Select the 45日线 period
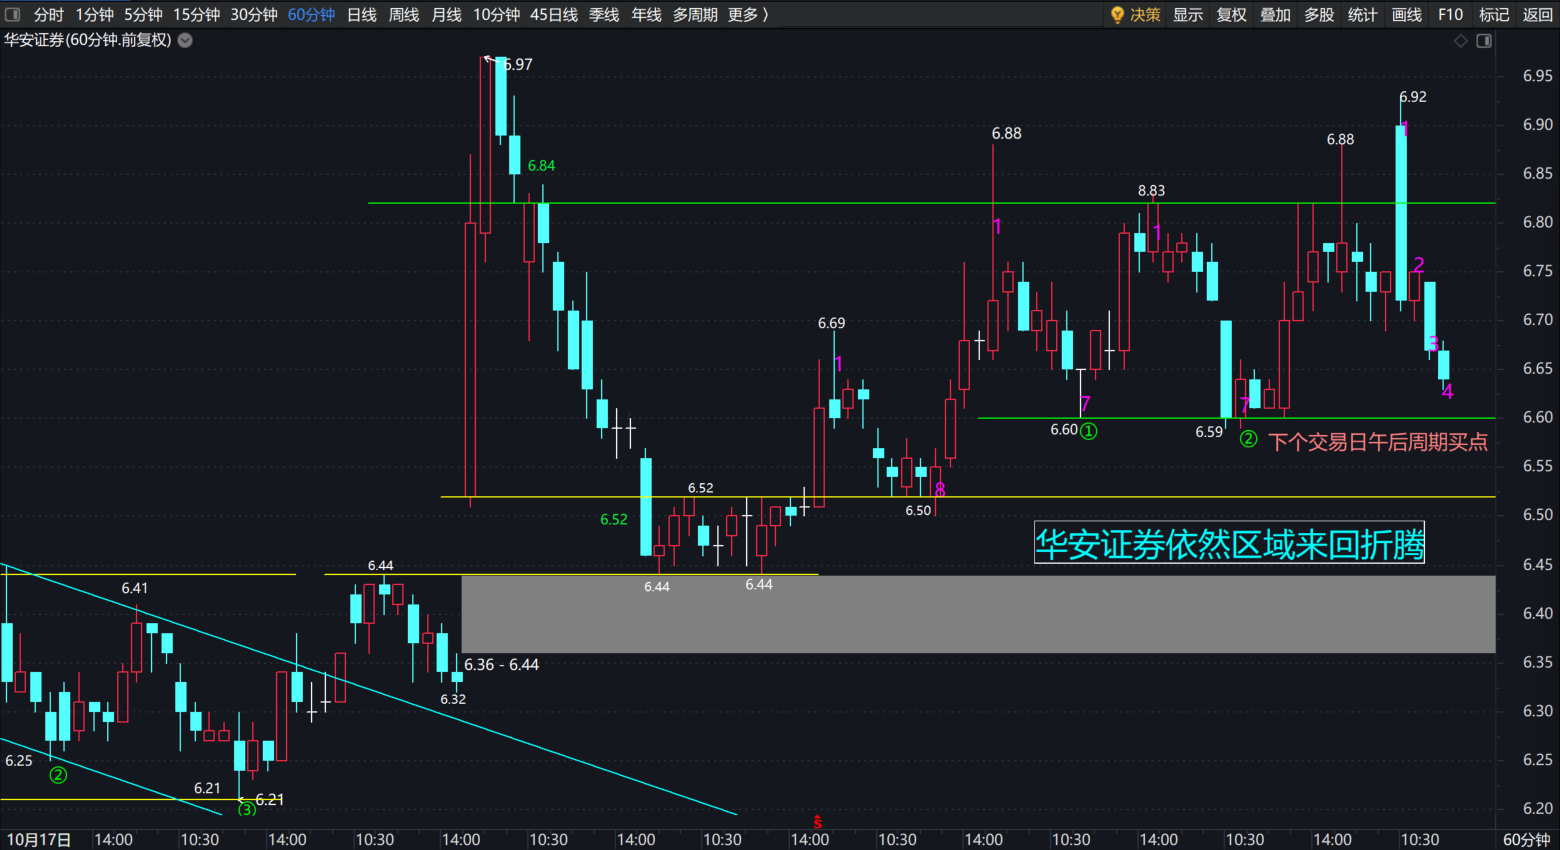 [554, 14]
